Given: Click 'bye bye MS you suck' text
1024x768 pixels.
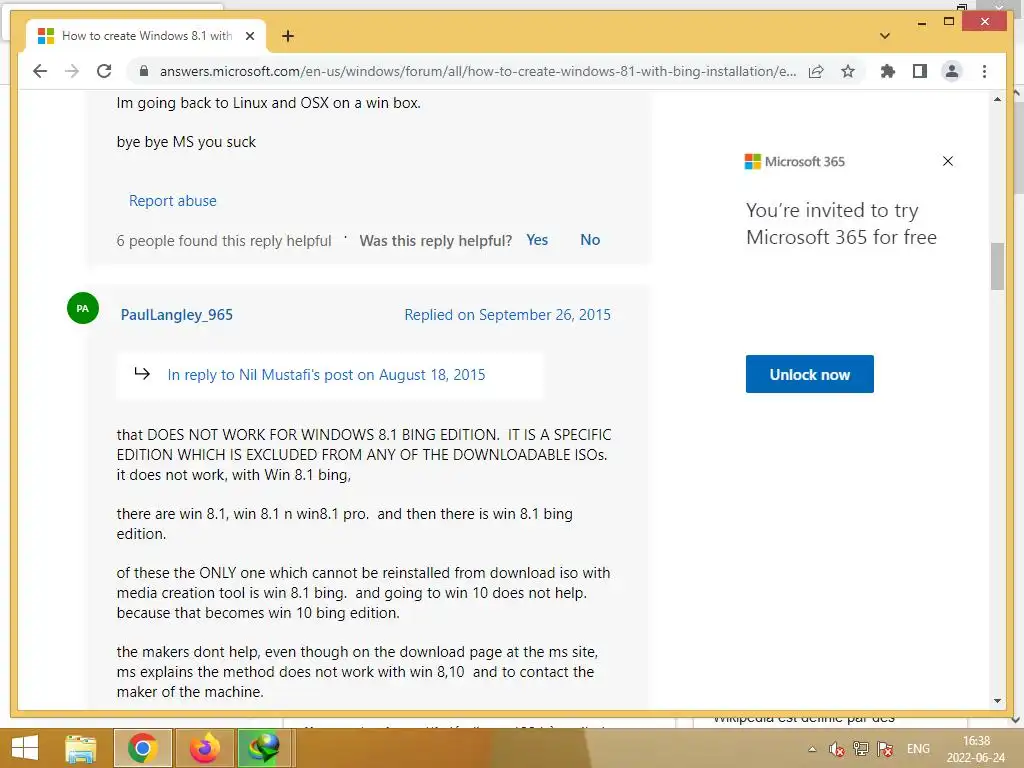Looking at the screenshot, I should click(x=186, y=142).
